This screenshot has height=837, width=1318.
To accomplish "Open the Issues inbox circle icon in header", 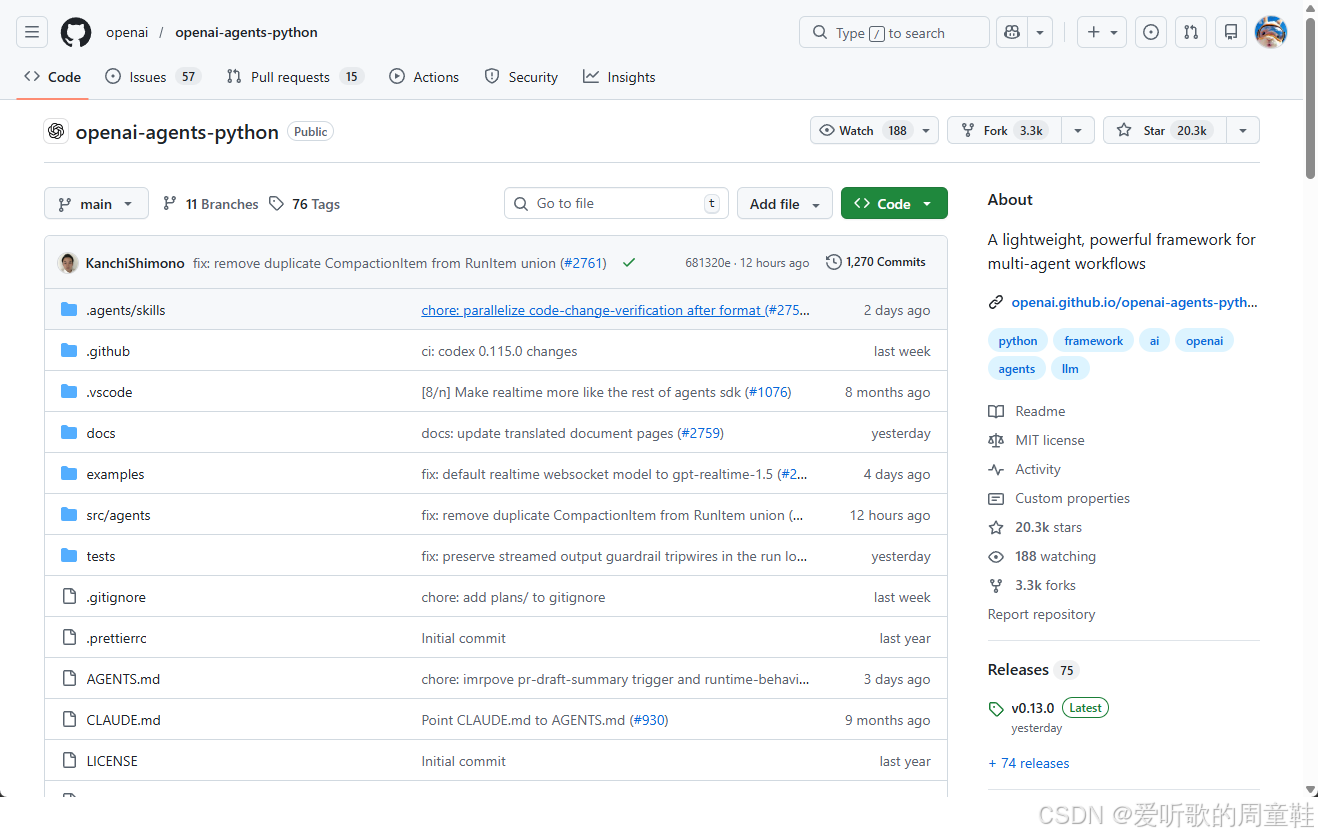I will click(1151, 32).
